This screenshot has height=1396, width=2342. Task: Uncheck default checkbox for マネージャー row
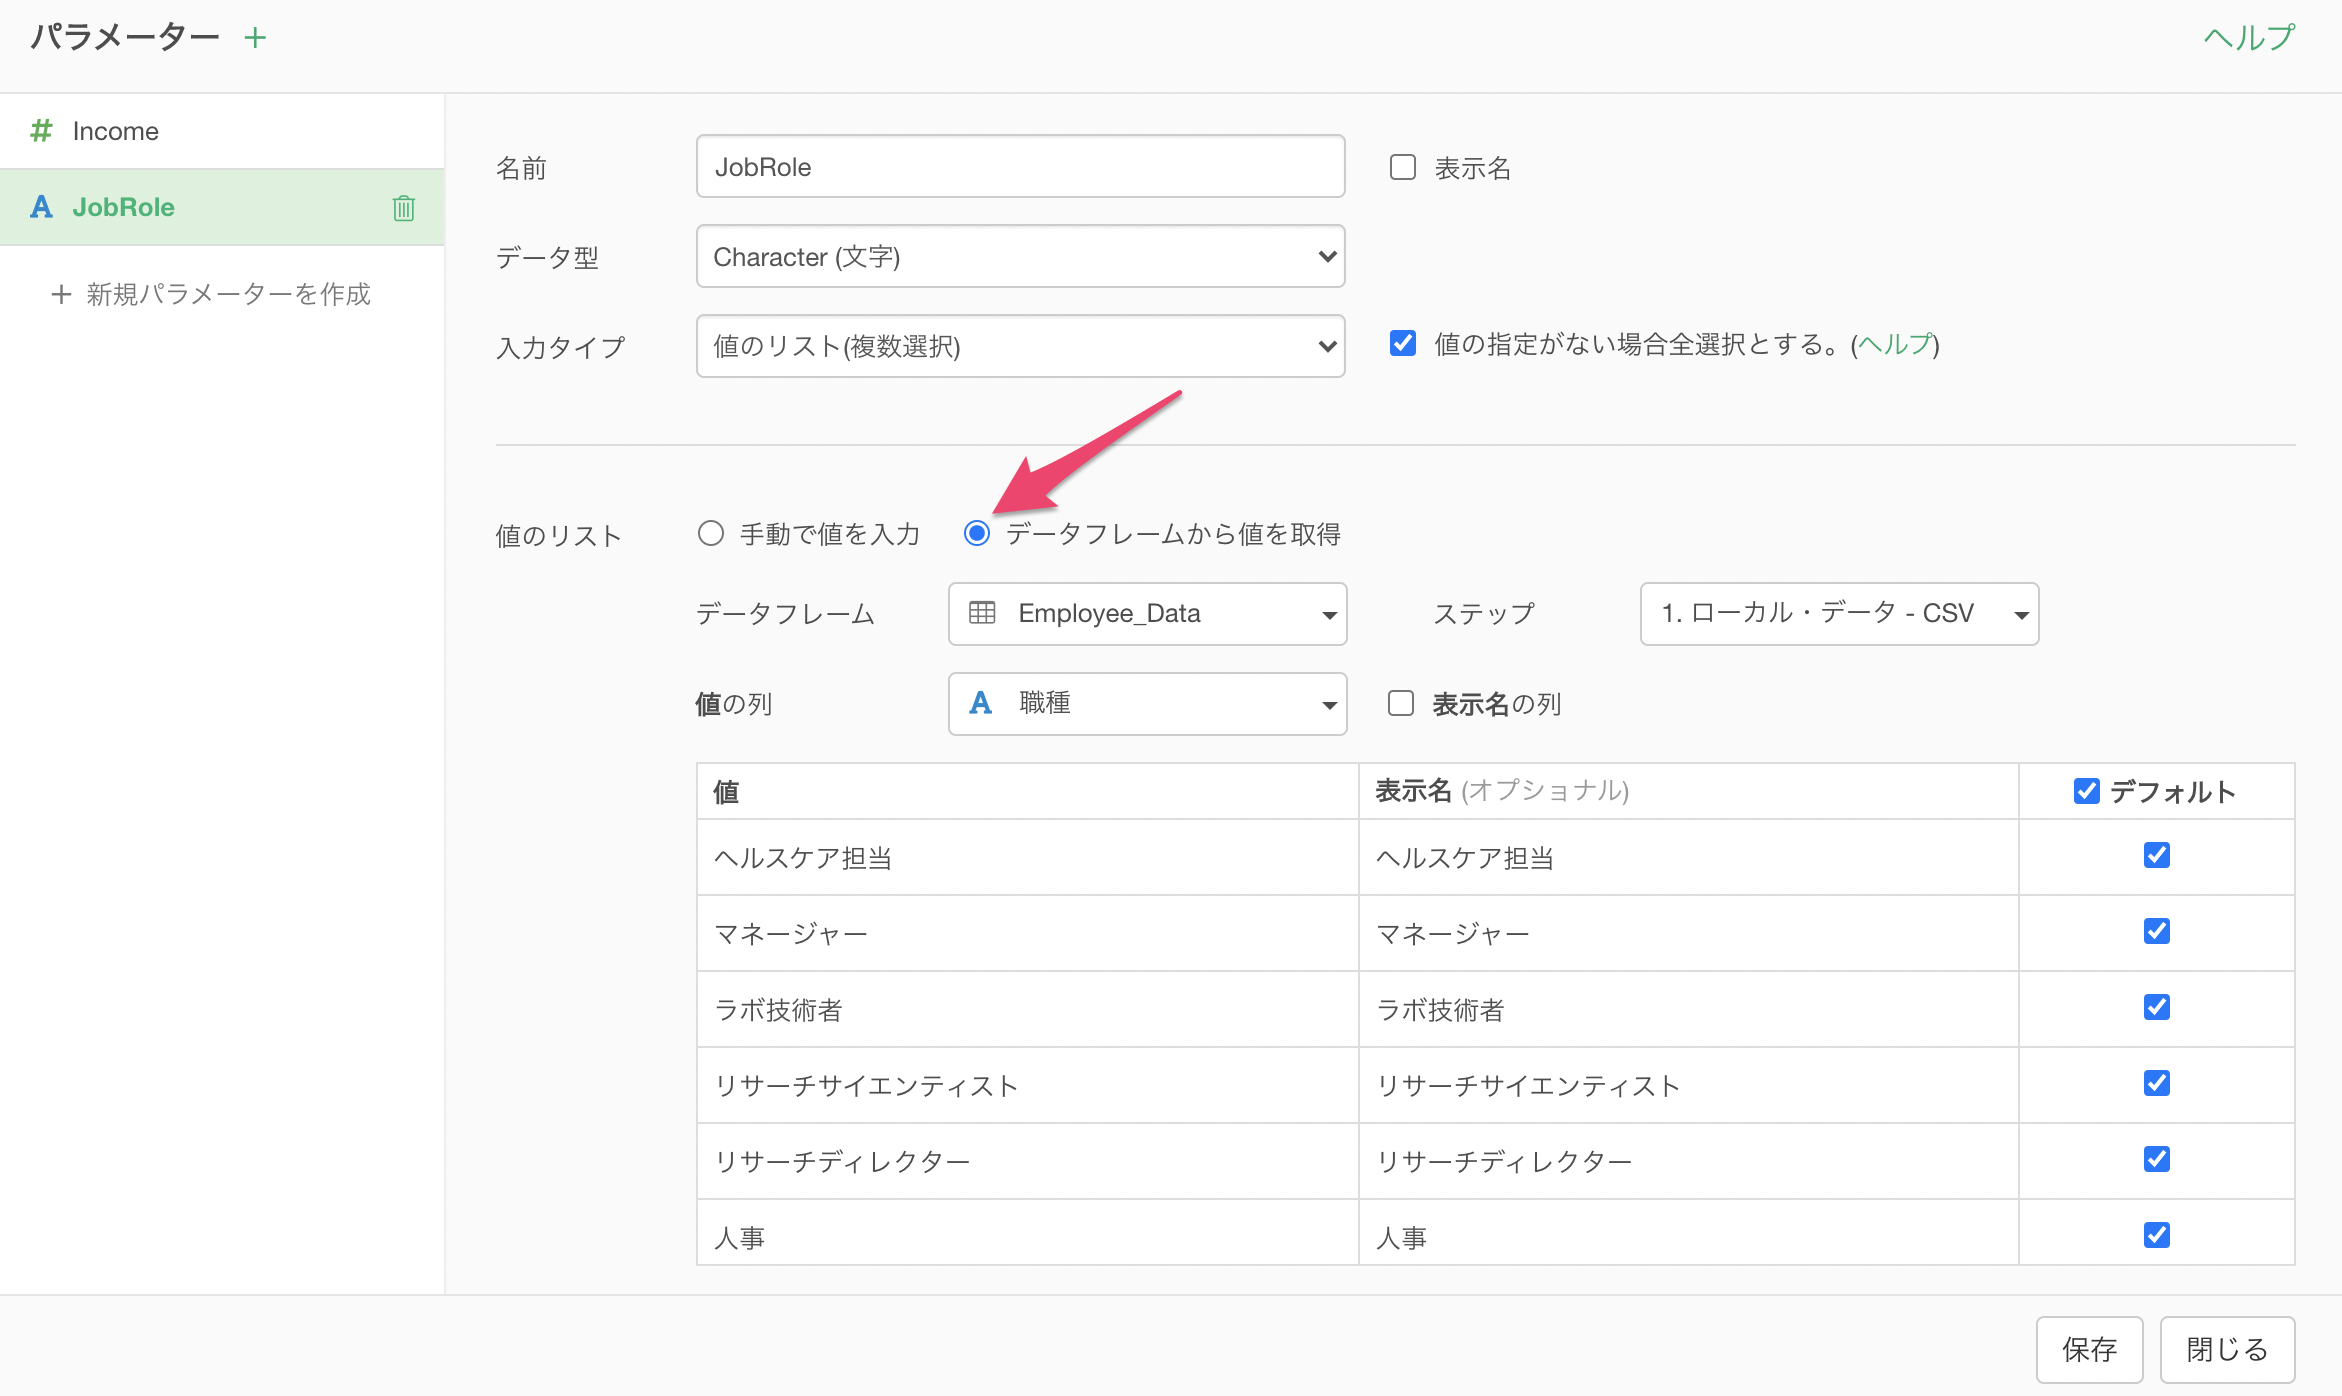[2156, 931]
